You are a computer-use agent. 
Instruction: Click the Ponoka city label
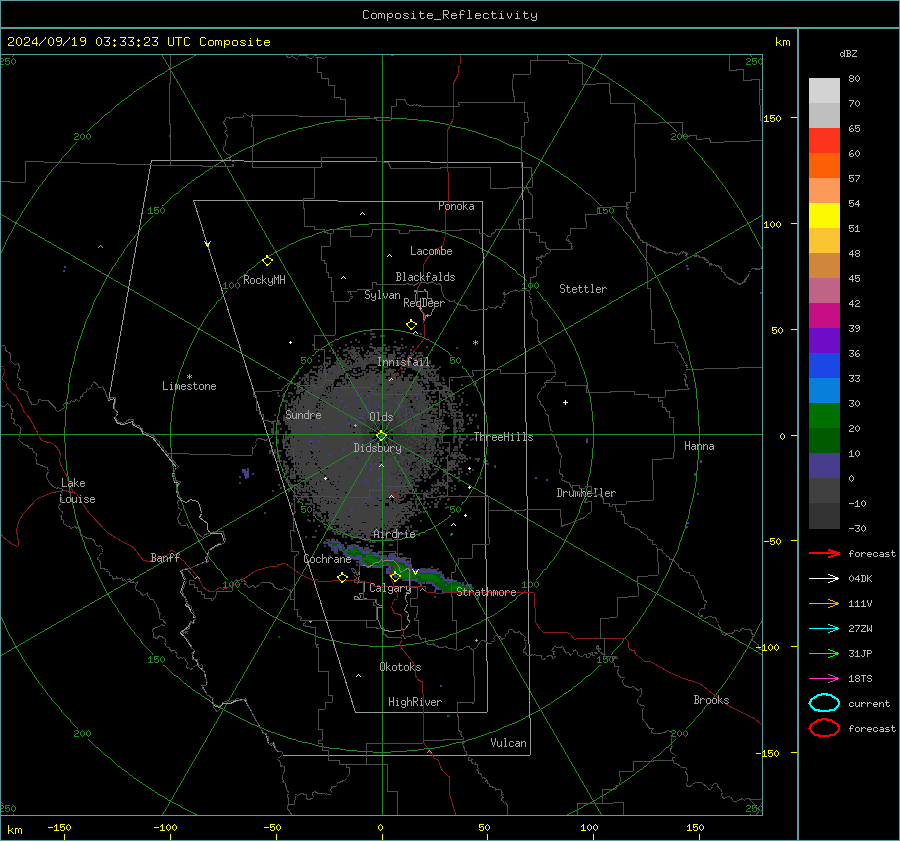456,206
